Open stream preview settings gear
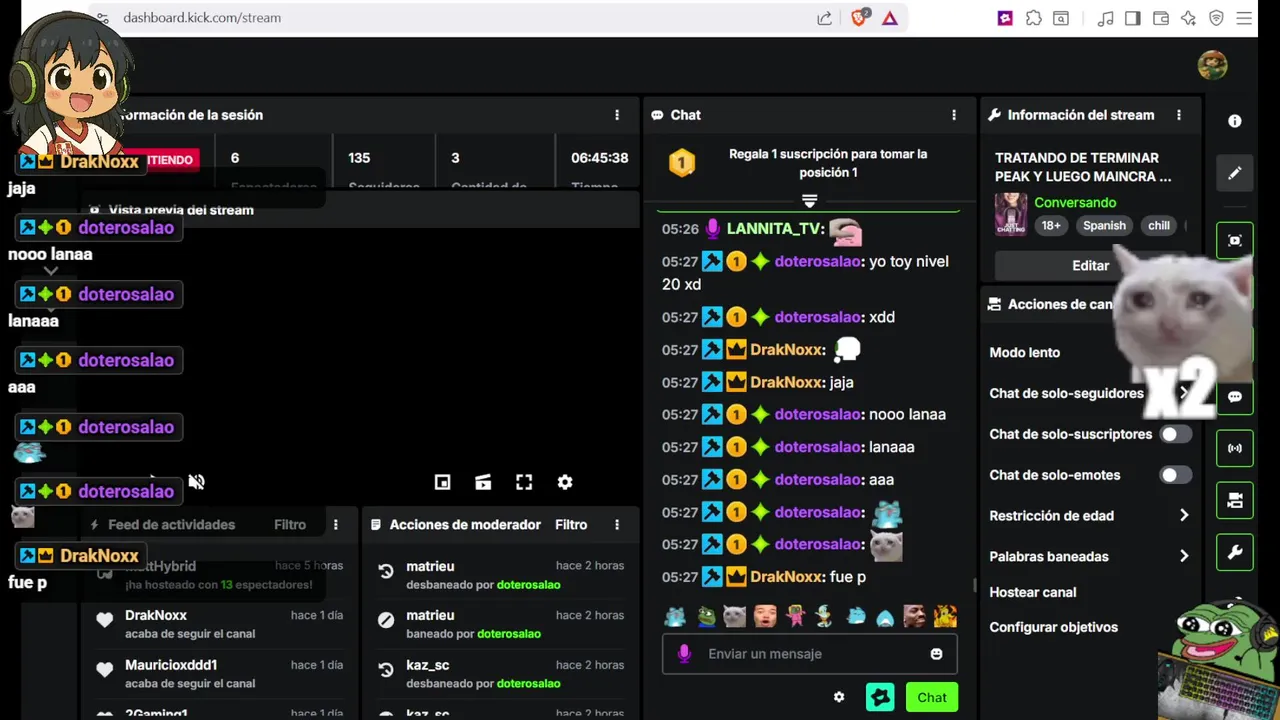 [565, 482]
